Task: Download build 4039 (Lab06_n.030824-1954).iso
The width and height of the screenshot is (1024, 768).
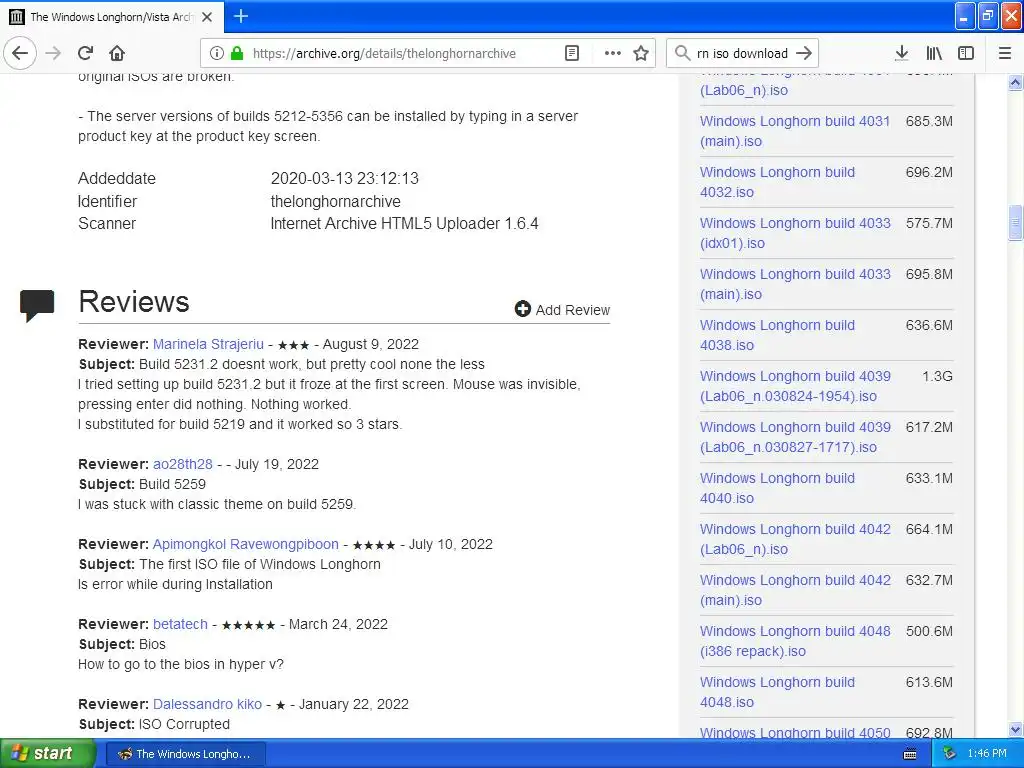Action: pos(795,386)
